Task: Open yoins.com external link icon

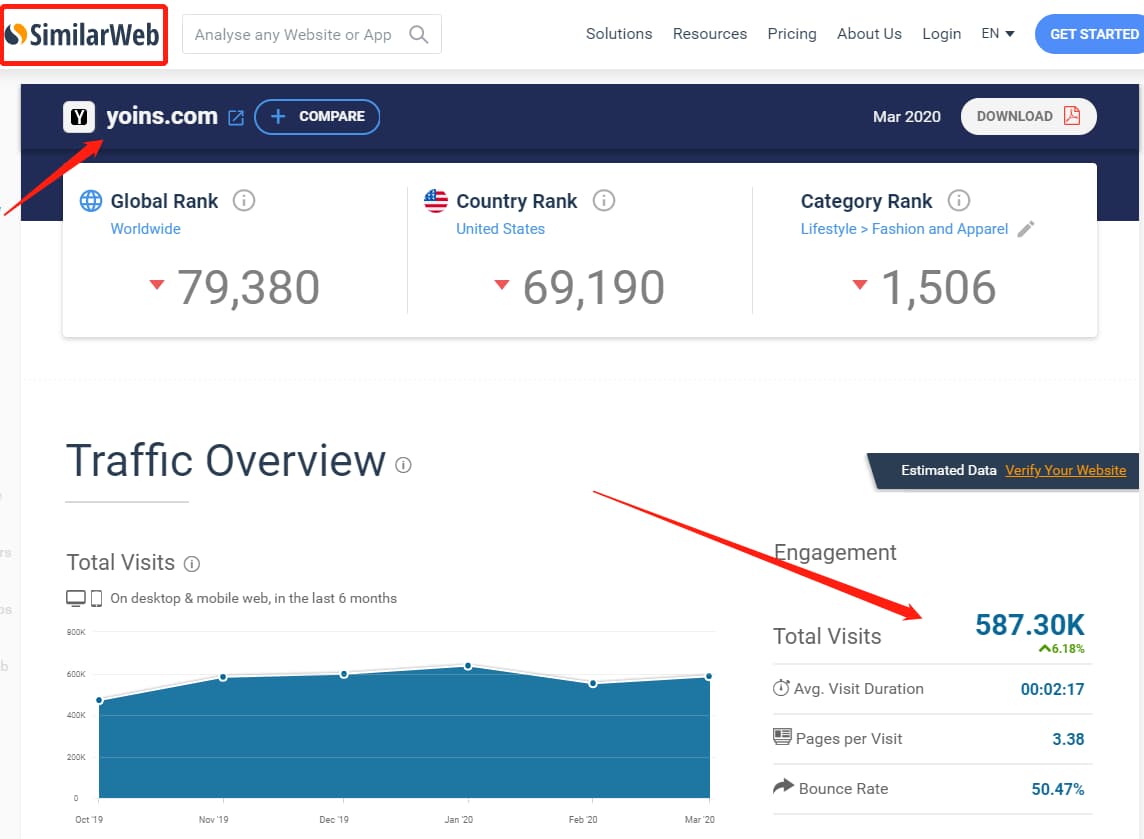Action: (x=236, y=117)
